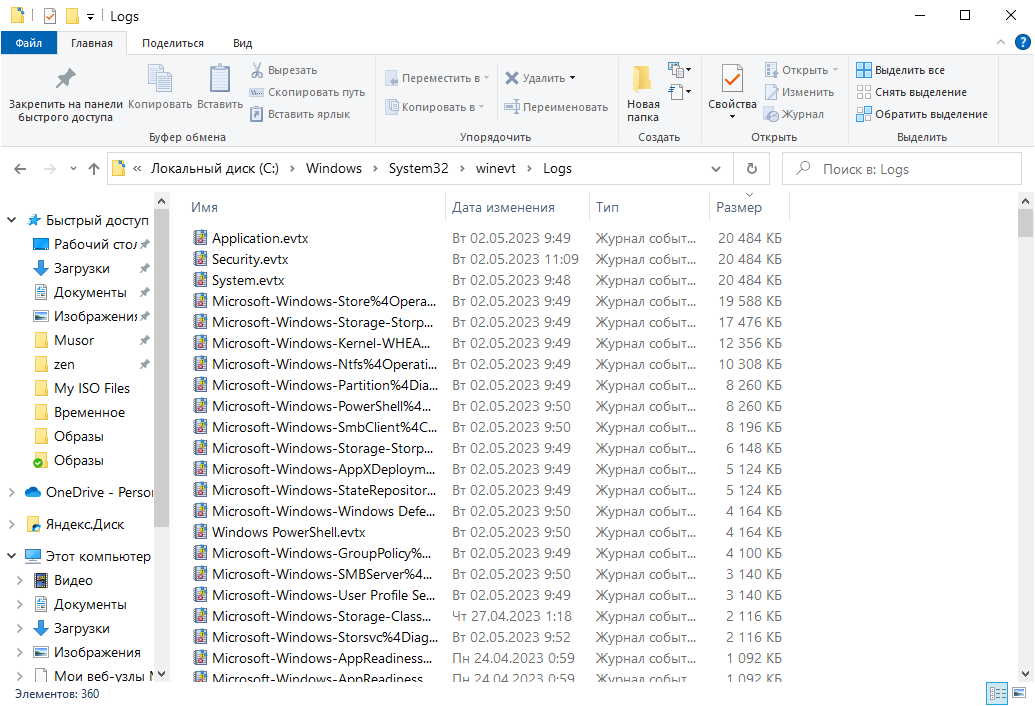This screenshot has height=706, width=1035.
Task: Switch to Поделиться ribbon tab
Action: coord(173,43)
